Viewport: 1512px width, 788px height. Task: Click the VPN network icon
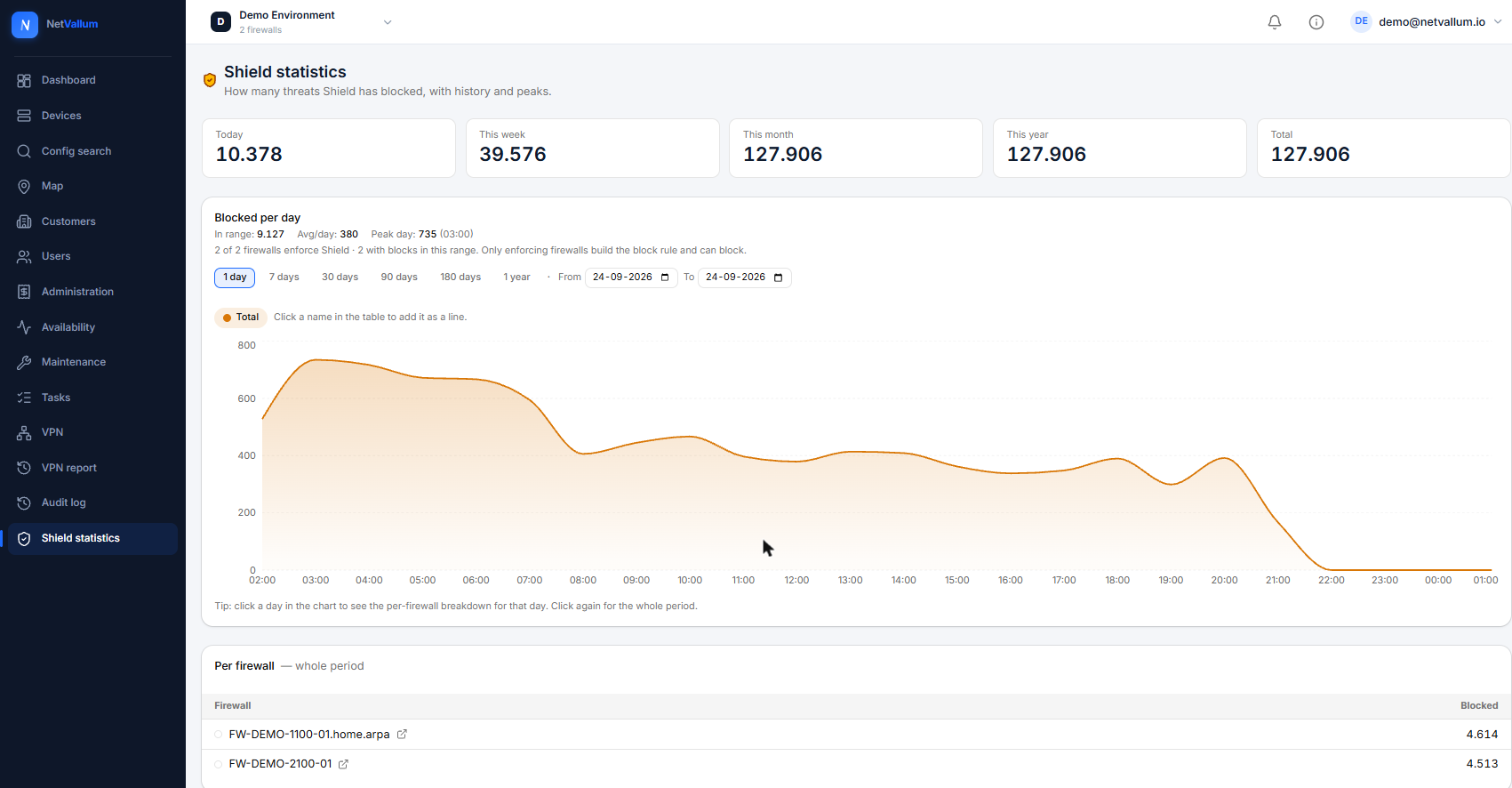[x=24, y=433]
